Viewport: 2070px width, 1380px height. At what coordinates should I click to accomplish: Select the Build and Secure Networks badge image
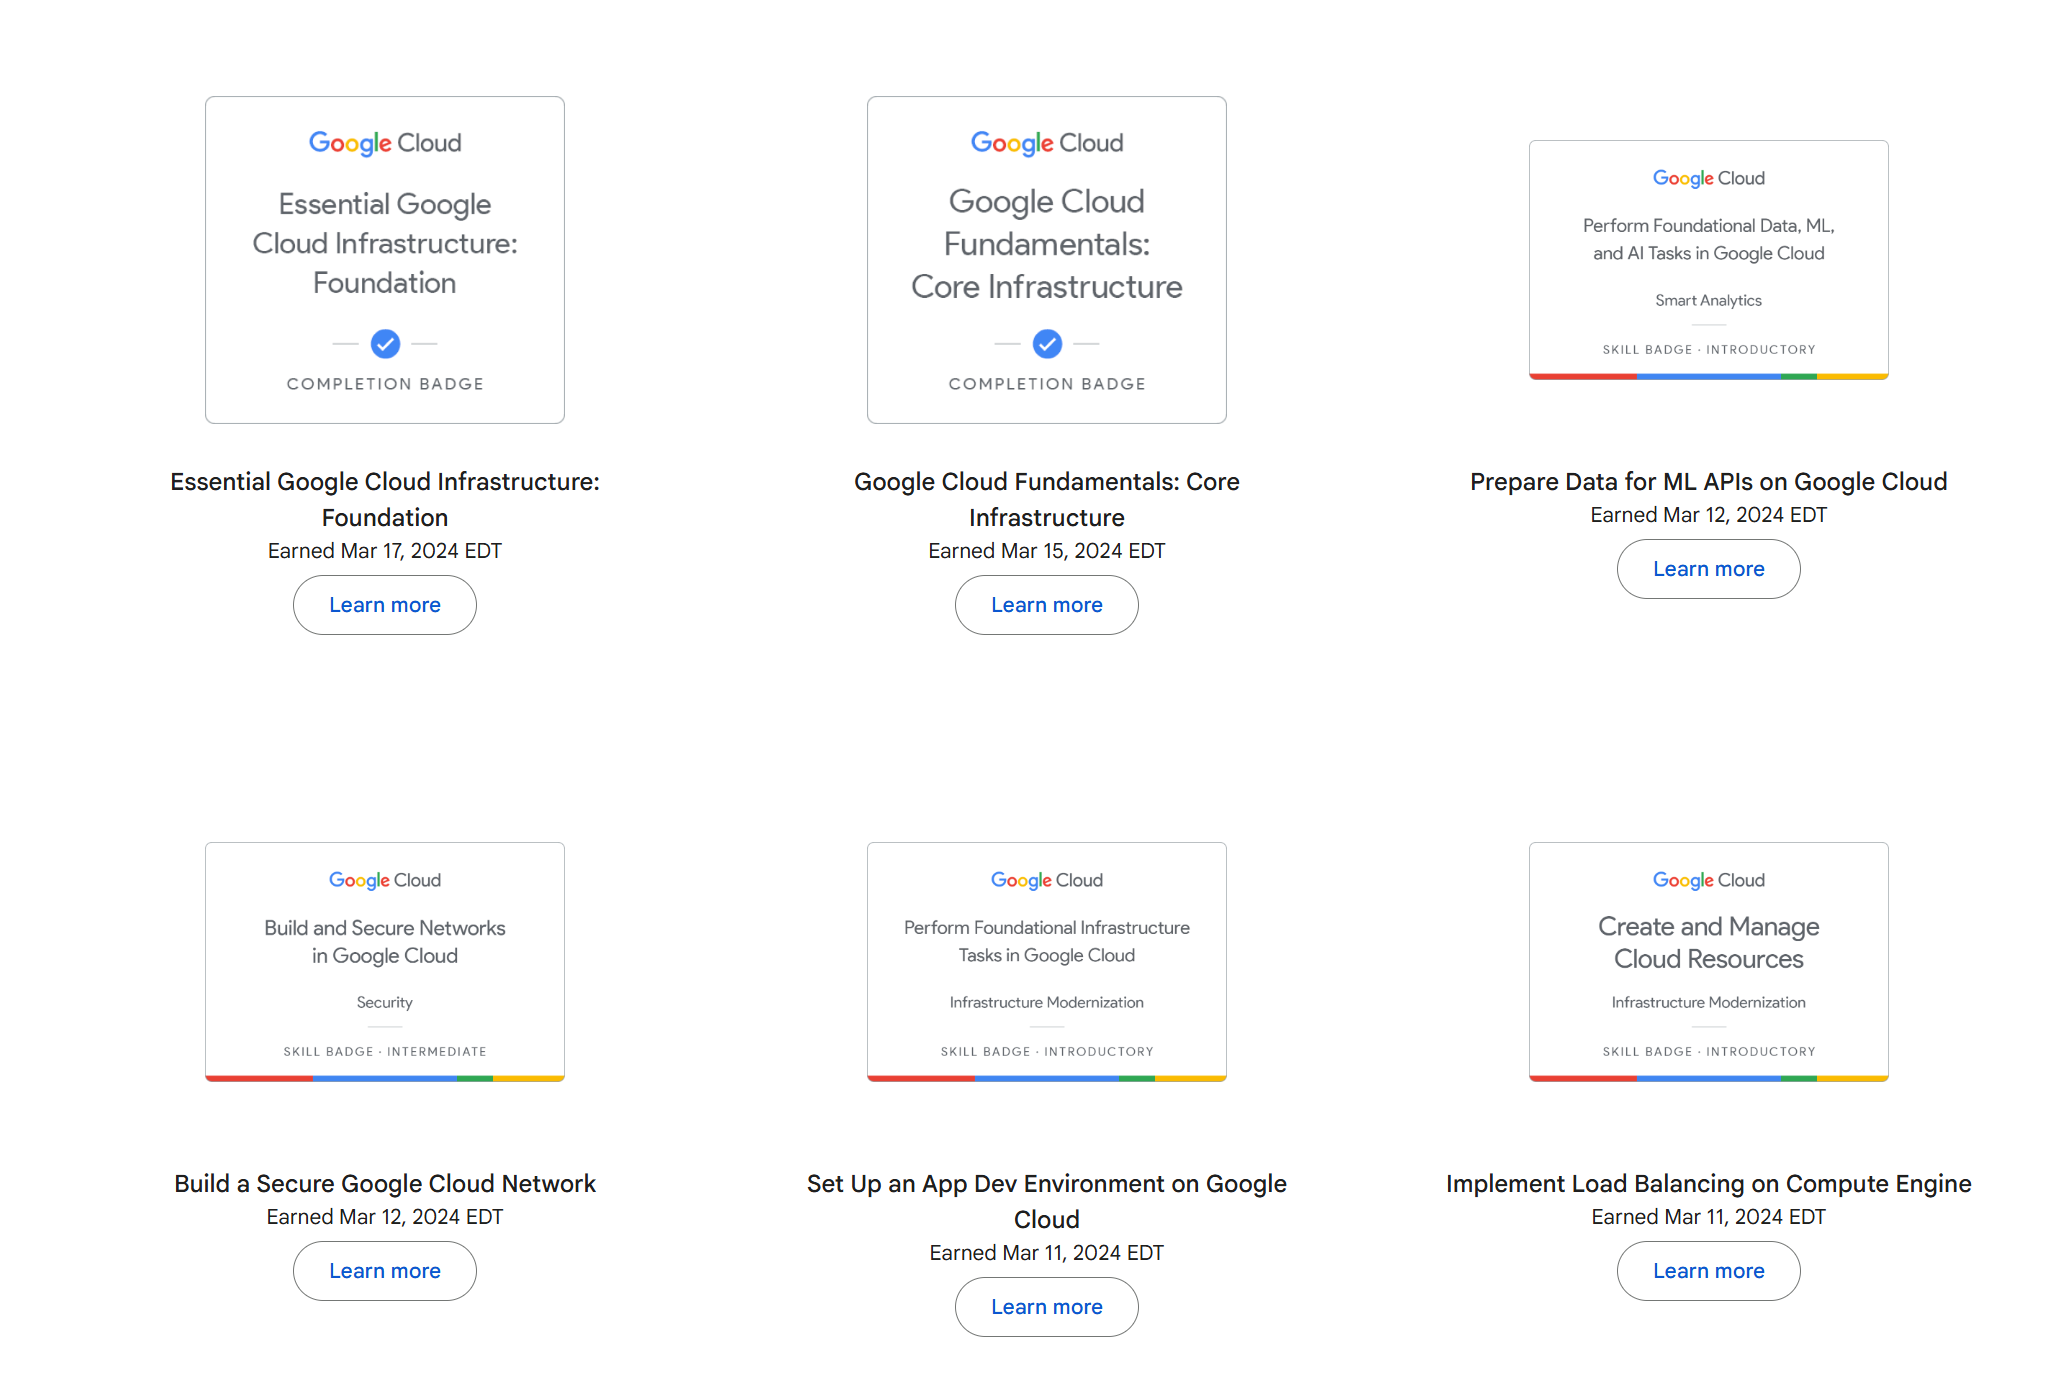(x=385, y=962)
